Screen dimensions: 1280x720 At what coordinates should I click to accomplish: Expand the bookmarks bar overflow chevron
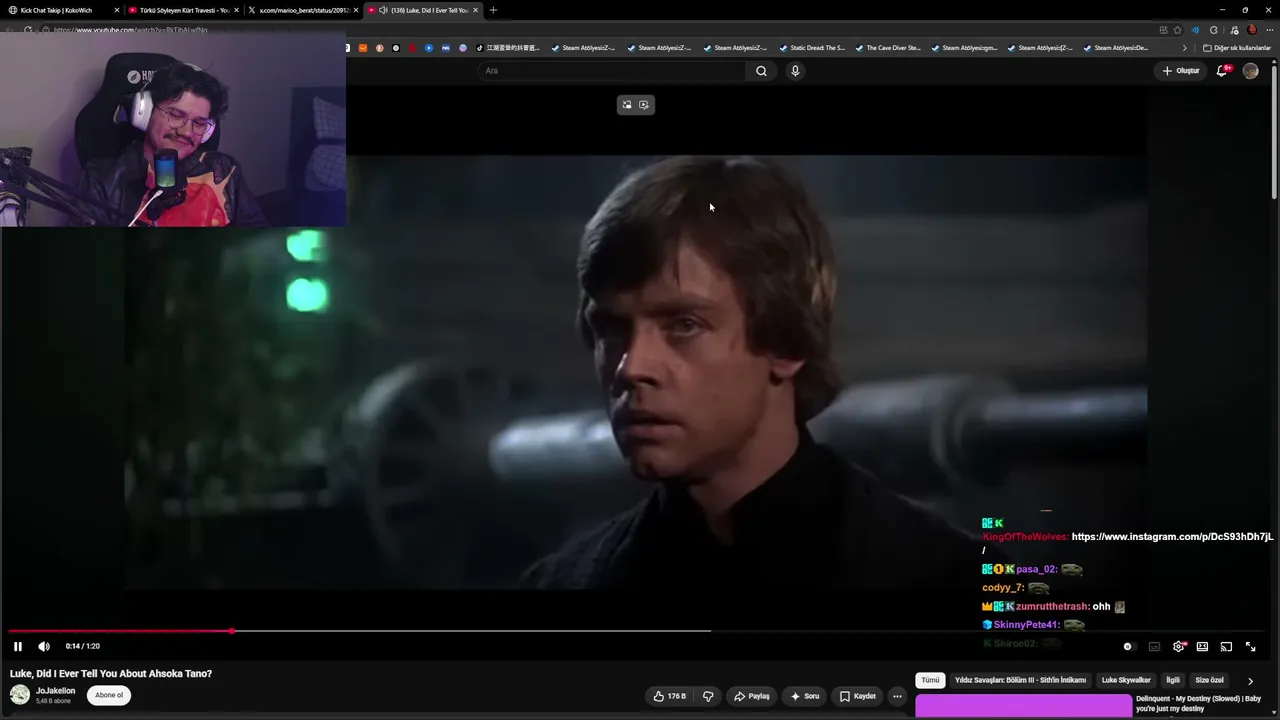1185,48
